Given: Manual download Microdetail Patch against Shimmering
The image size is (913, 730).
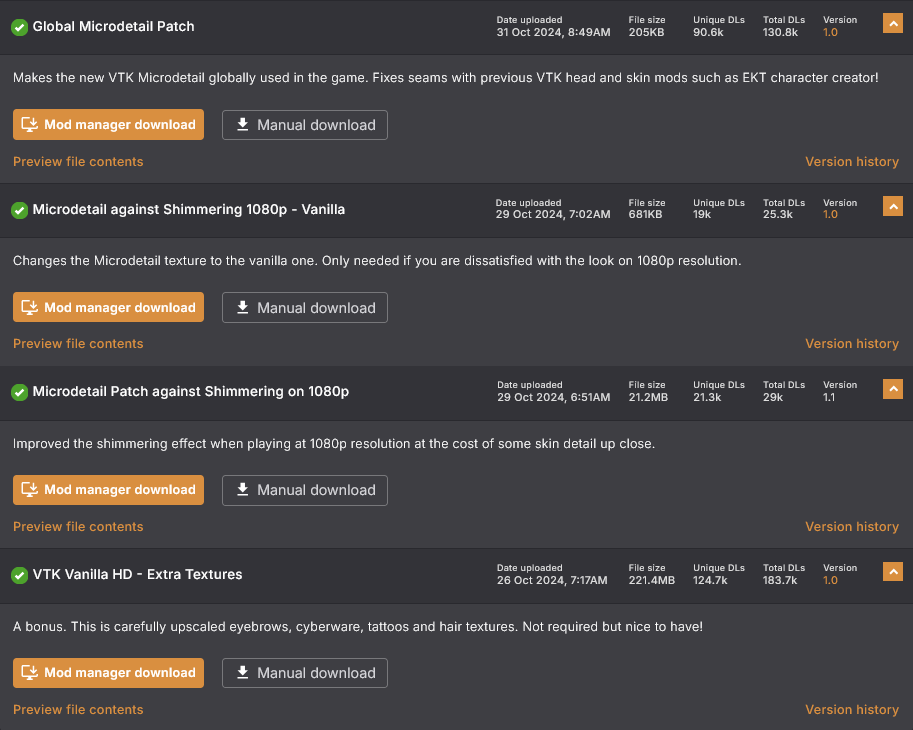Looking at the screenshot, I should tap(305, 490).
